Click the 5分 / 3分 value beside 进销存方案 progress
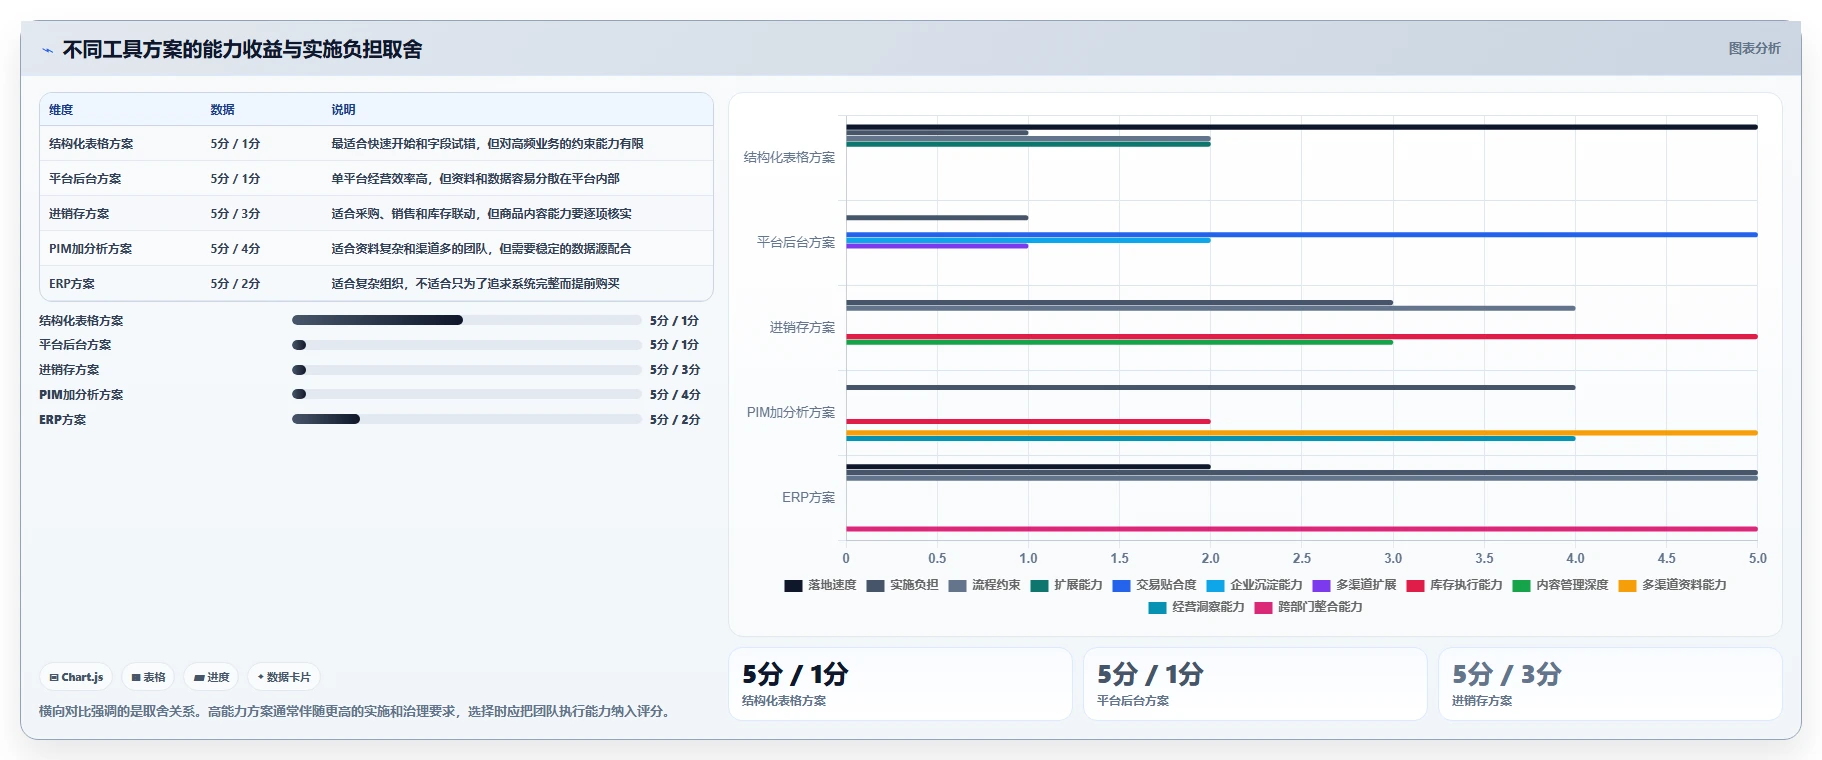Viewport: 1822px width, 760px height. click(675, 370)
